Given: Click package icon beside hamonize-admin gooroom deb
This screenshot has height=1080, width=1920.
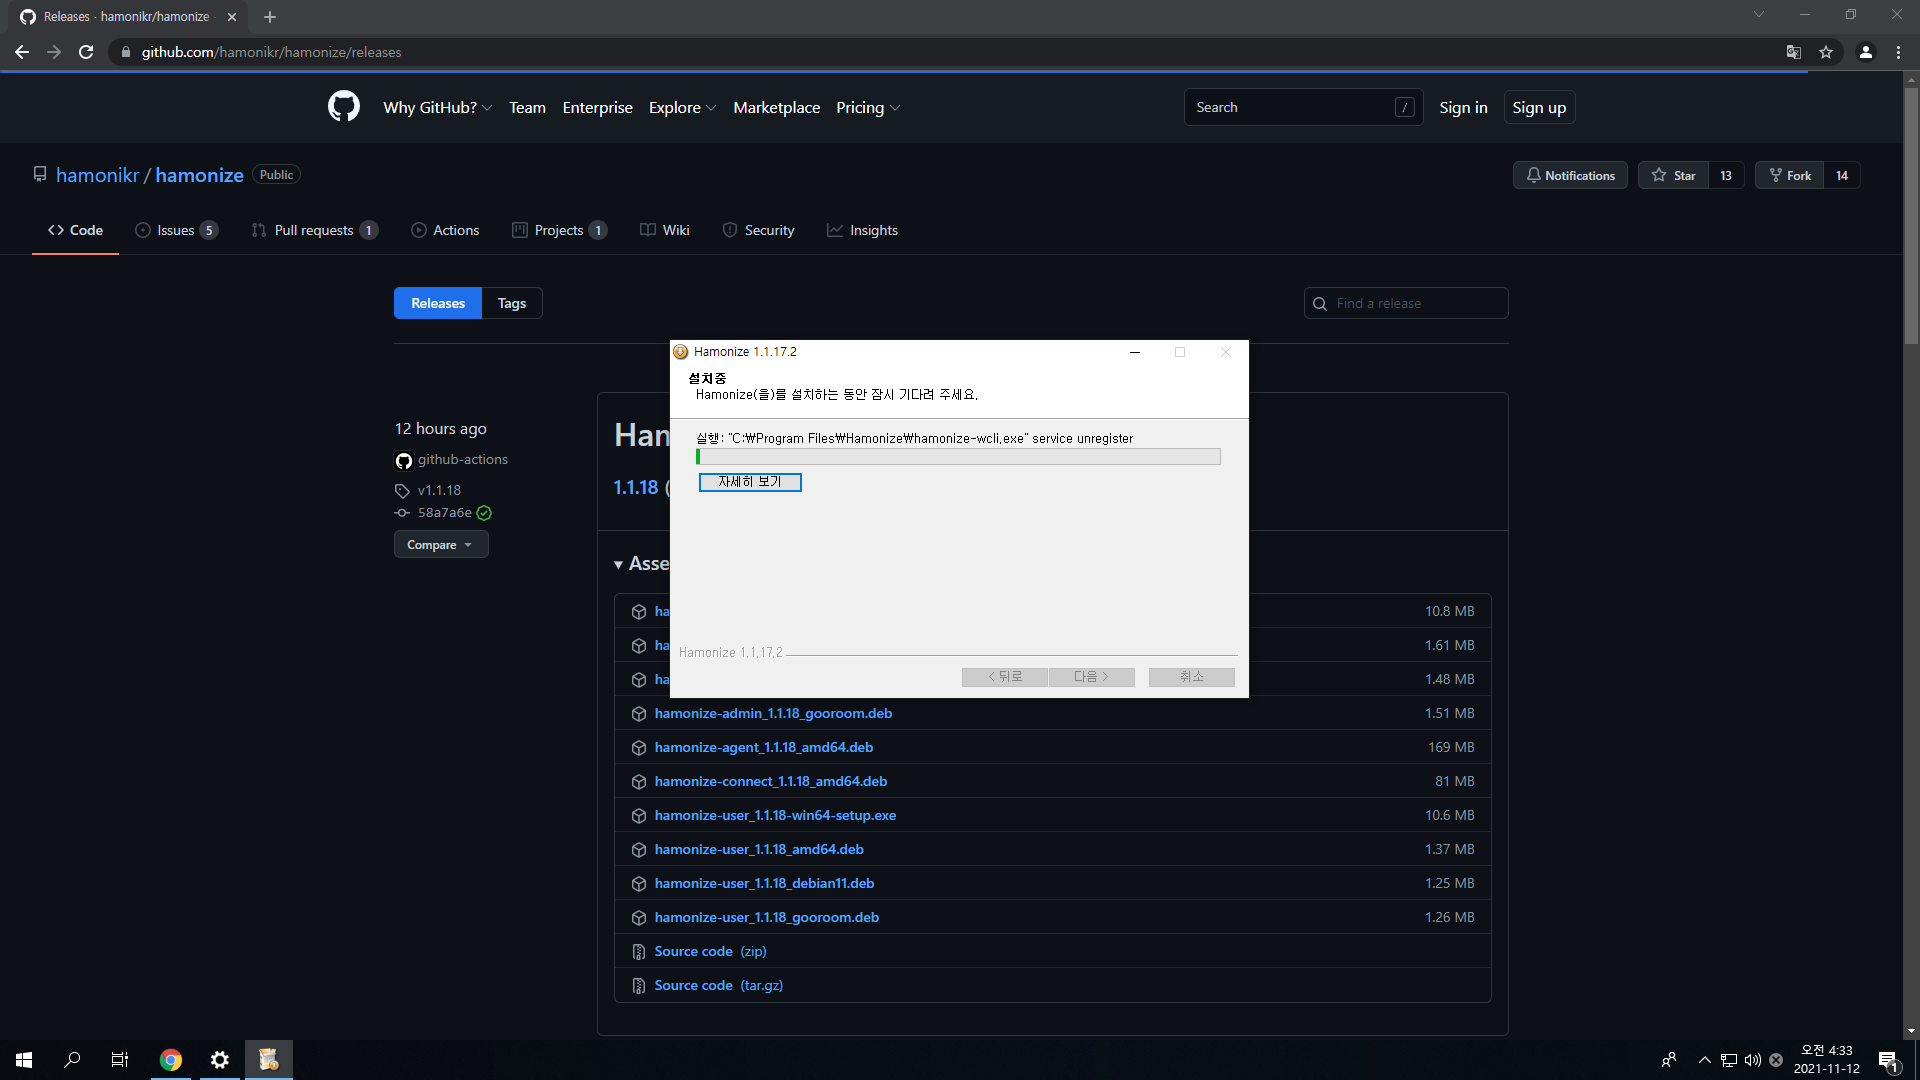Looking at the screenshot, I should click(x=639, y=714).
